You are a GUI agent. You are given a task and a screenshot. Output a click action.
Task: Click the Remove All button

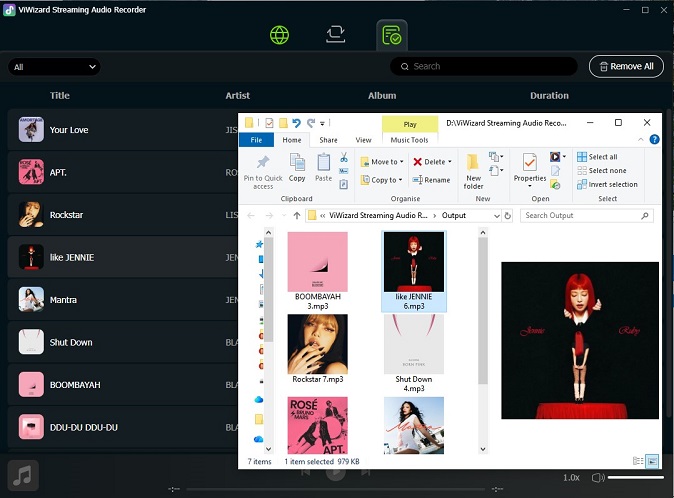(626, 66)
